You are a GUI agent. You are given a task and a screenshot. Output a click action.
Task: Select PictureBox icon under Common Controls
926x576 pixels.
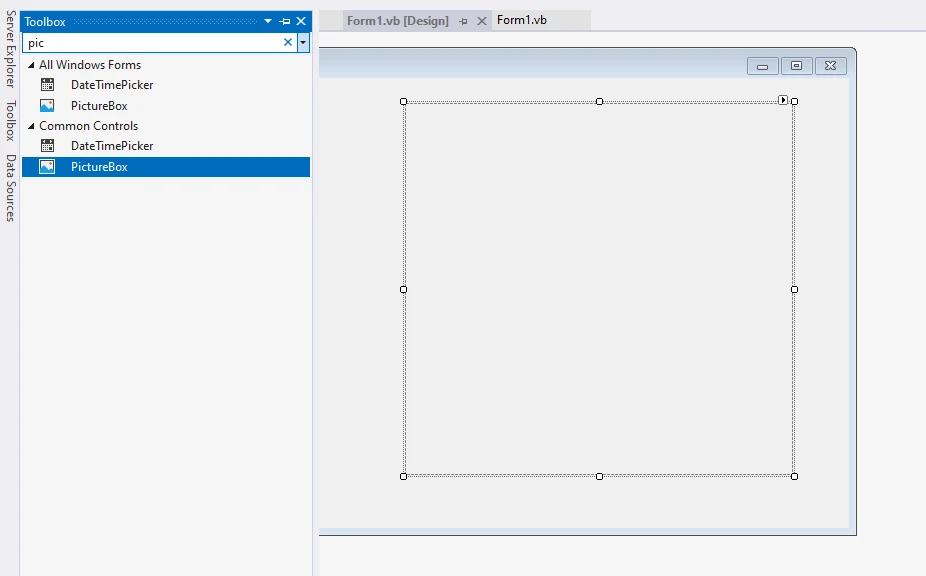pos(47,167)
